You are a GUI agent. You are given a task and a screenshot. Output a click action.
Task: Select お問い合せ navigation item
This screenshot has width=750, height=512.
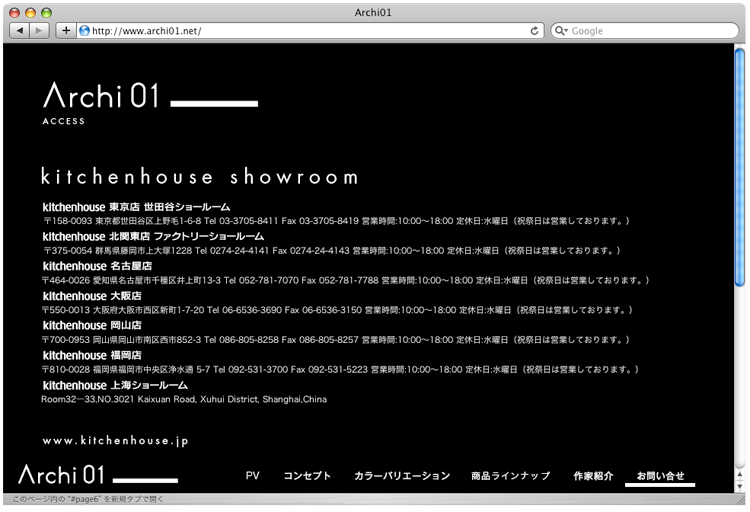pyautogui.click(x=660, y=476)
